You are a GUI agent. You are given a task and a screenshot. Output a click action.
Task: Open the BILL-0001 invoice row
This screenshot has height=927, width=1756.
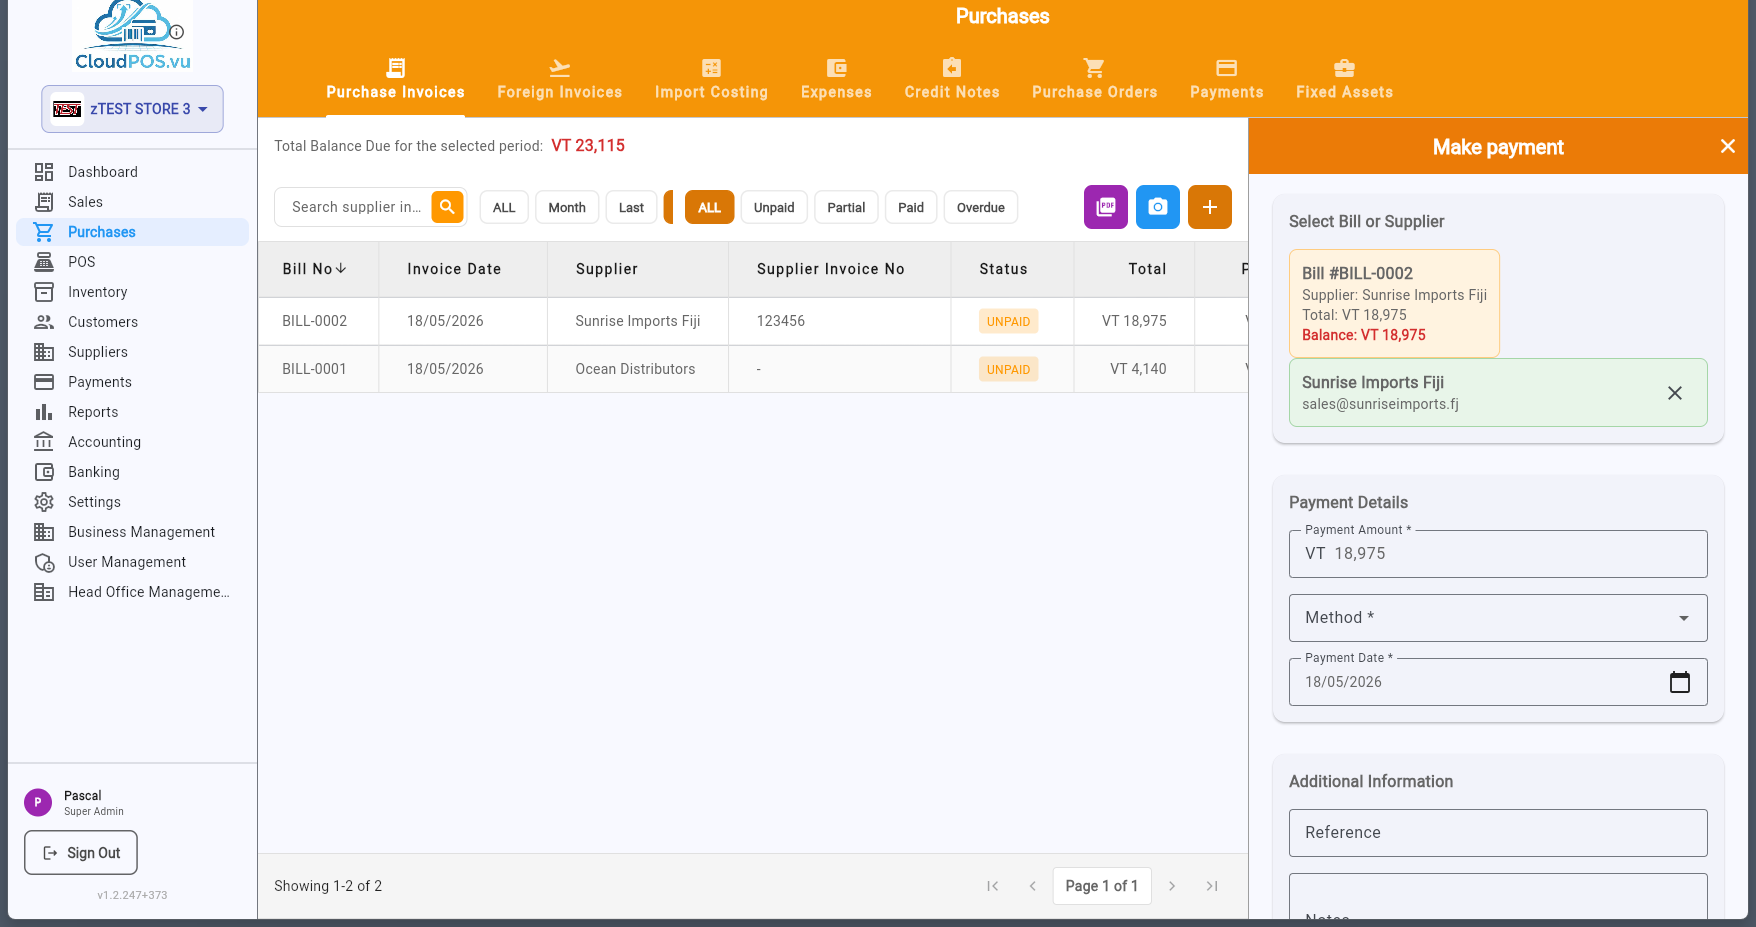pyautogui.click(x=753, y=369)
